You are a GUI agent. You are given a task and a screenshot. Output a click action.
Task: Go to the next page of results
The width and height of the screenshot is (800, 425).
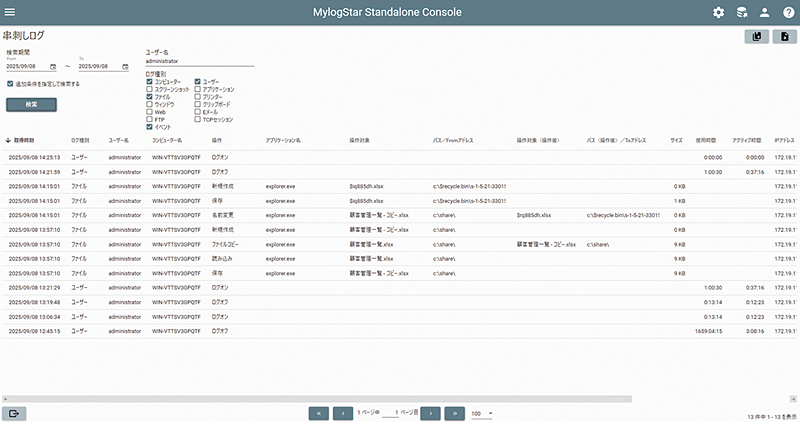pyautogui.click(x=430, y=412)
